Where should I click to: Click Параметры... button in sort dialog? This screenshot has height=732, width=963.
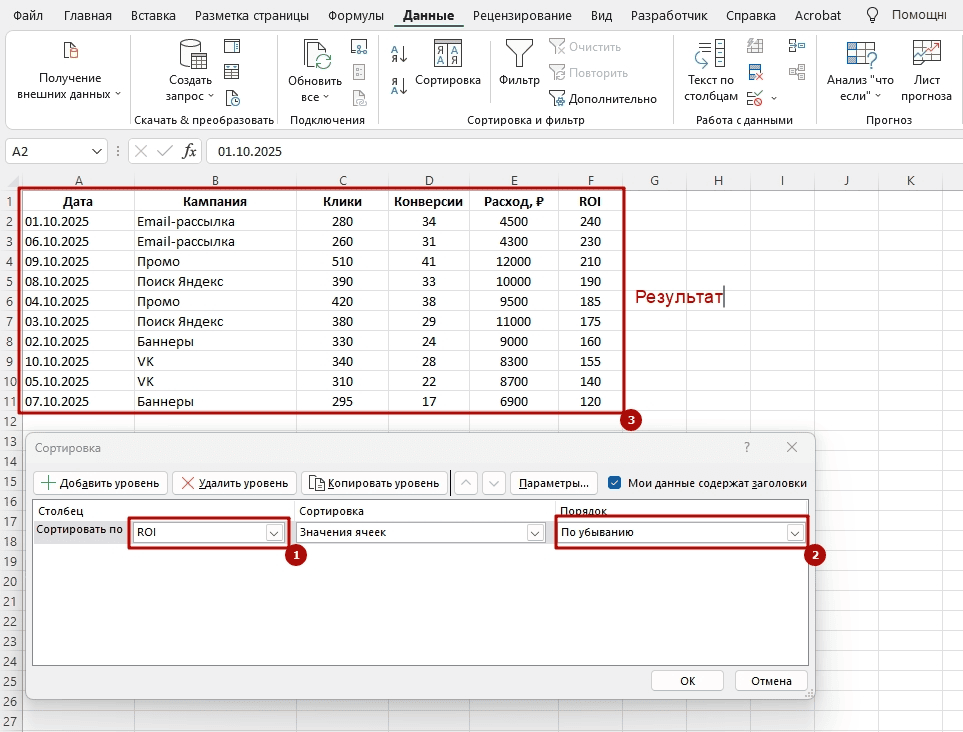554,483
